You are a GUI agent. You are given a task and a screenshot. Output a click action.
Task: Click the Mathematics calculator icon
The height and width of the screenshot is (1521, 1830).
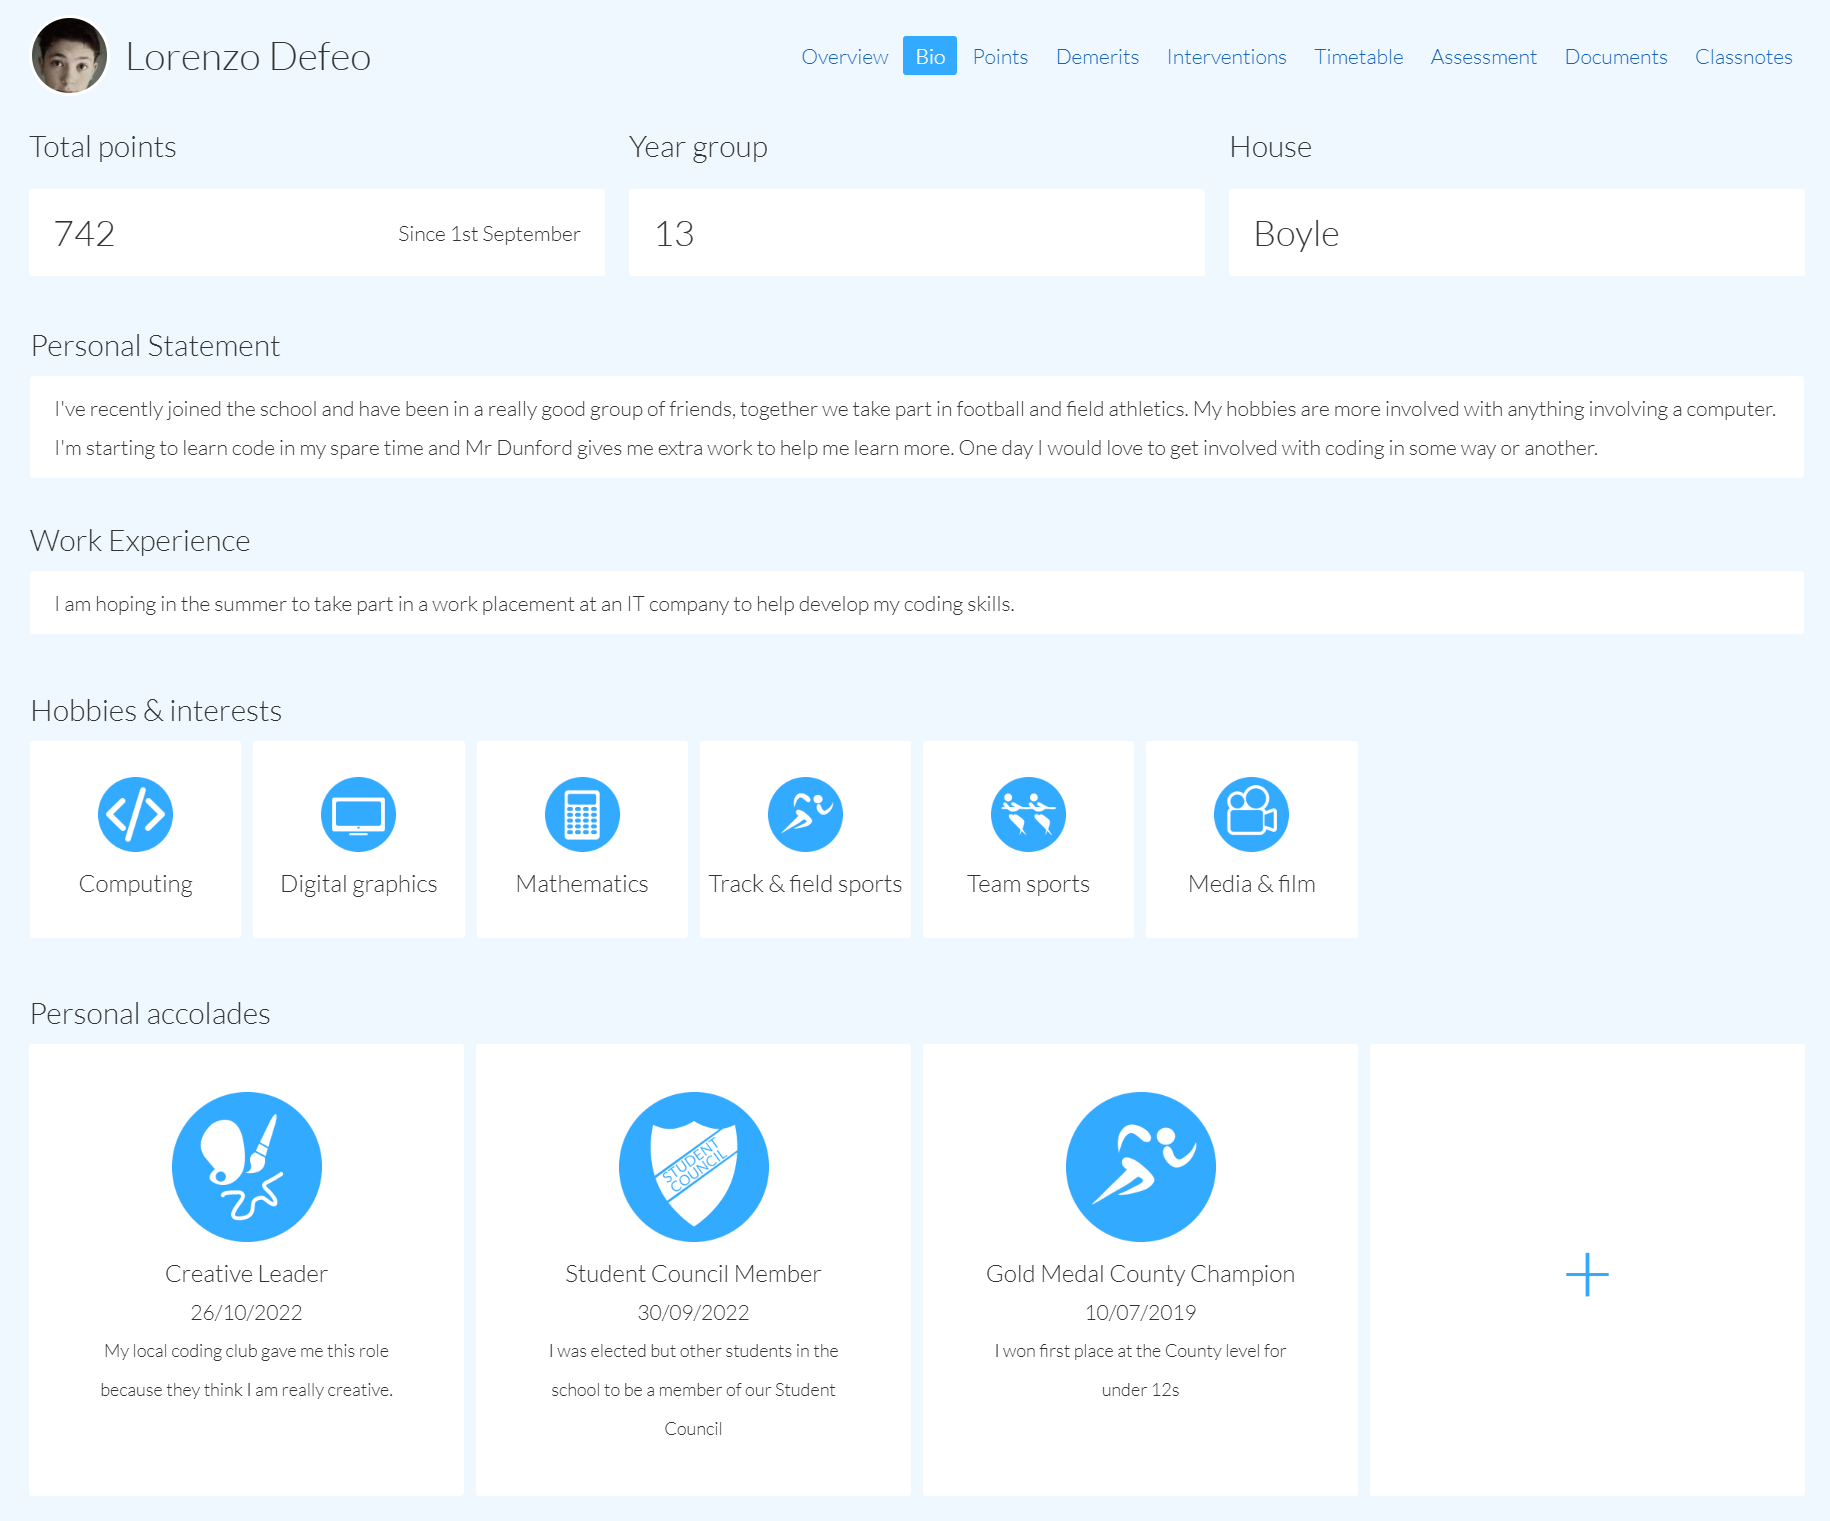click(x=582, y=814)
